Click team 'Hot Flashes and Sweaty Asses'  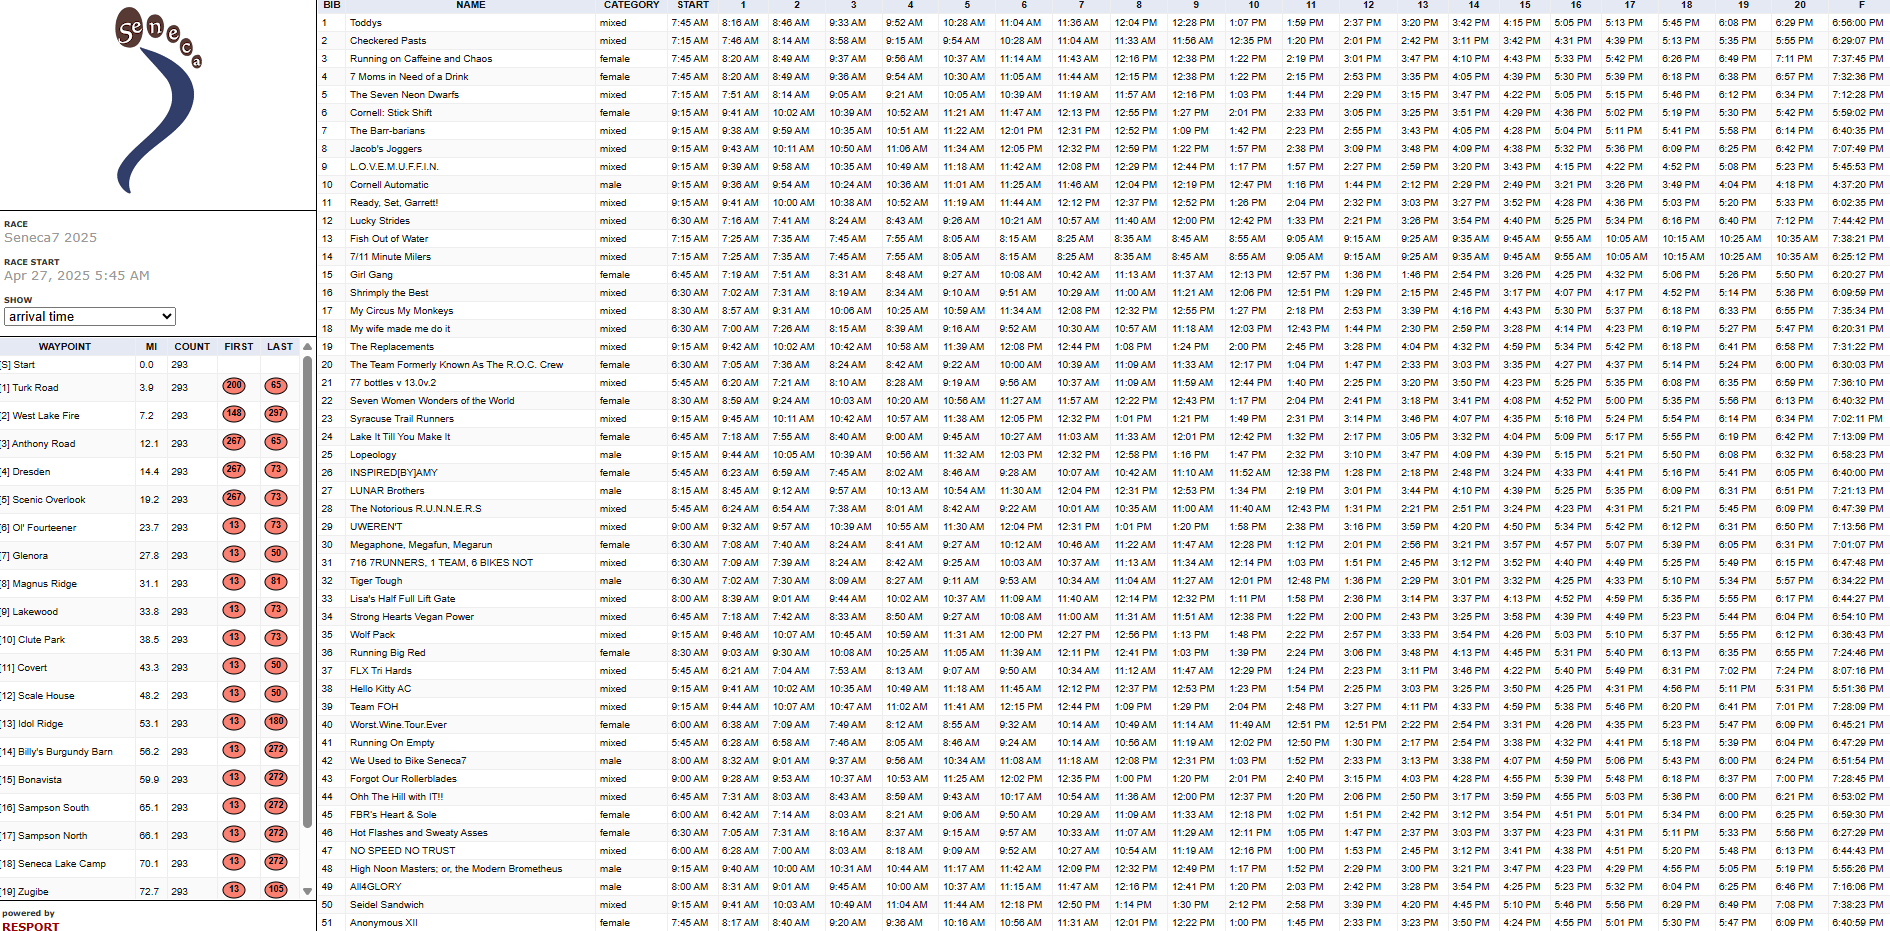(x=419, y=833)
